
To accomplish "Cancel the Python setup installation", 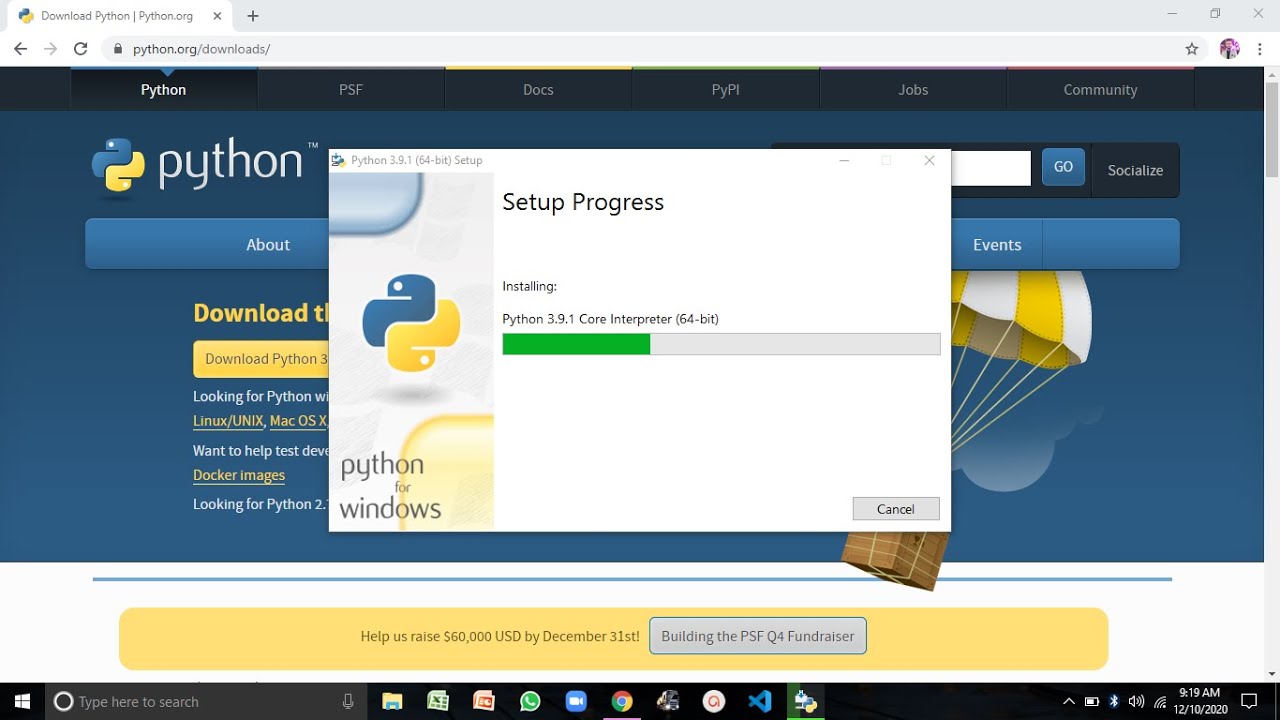I will tap(896, 509).
